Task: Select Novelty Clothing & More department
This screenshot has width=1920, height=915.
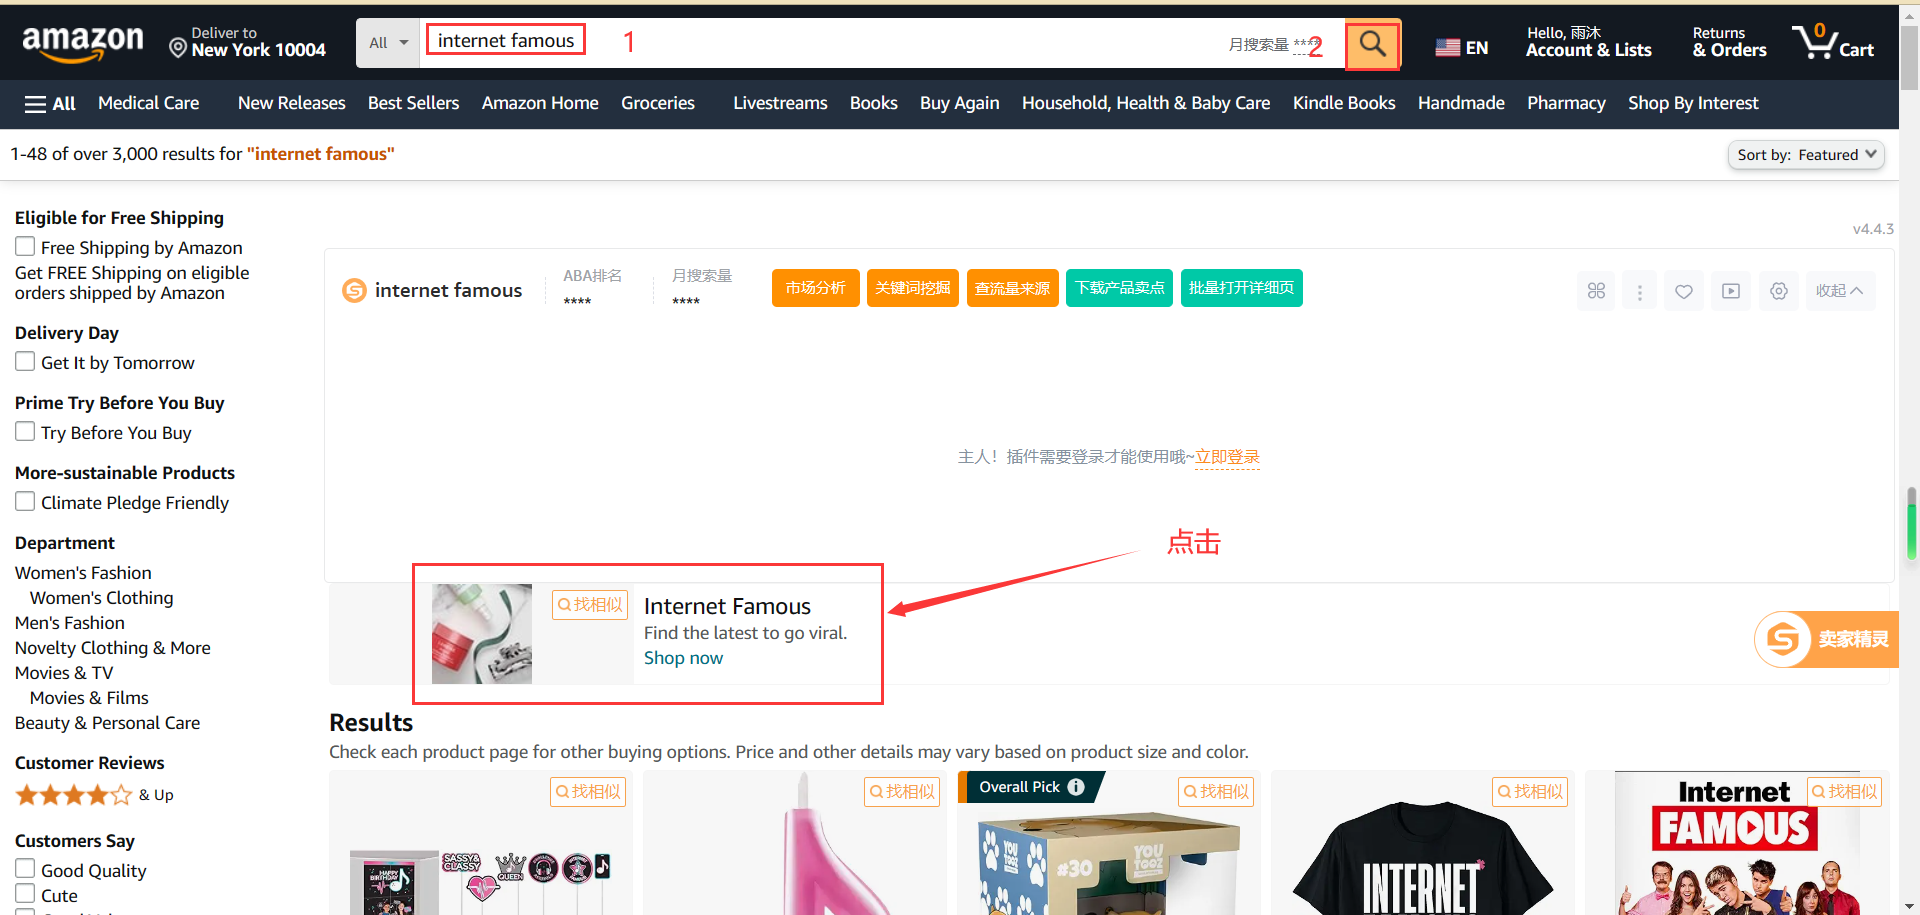Action: click(113, 648)
